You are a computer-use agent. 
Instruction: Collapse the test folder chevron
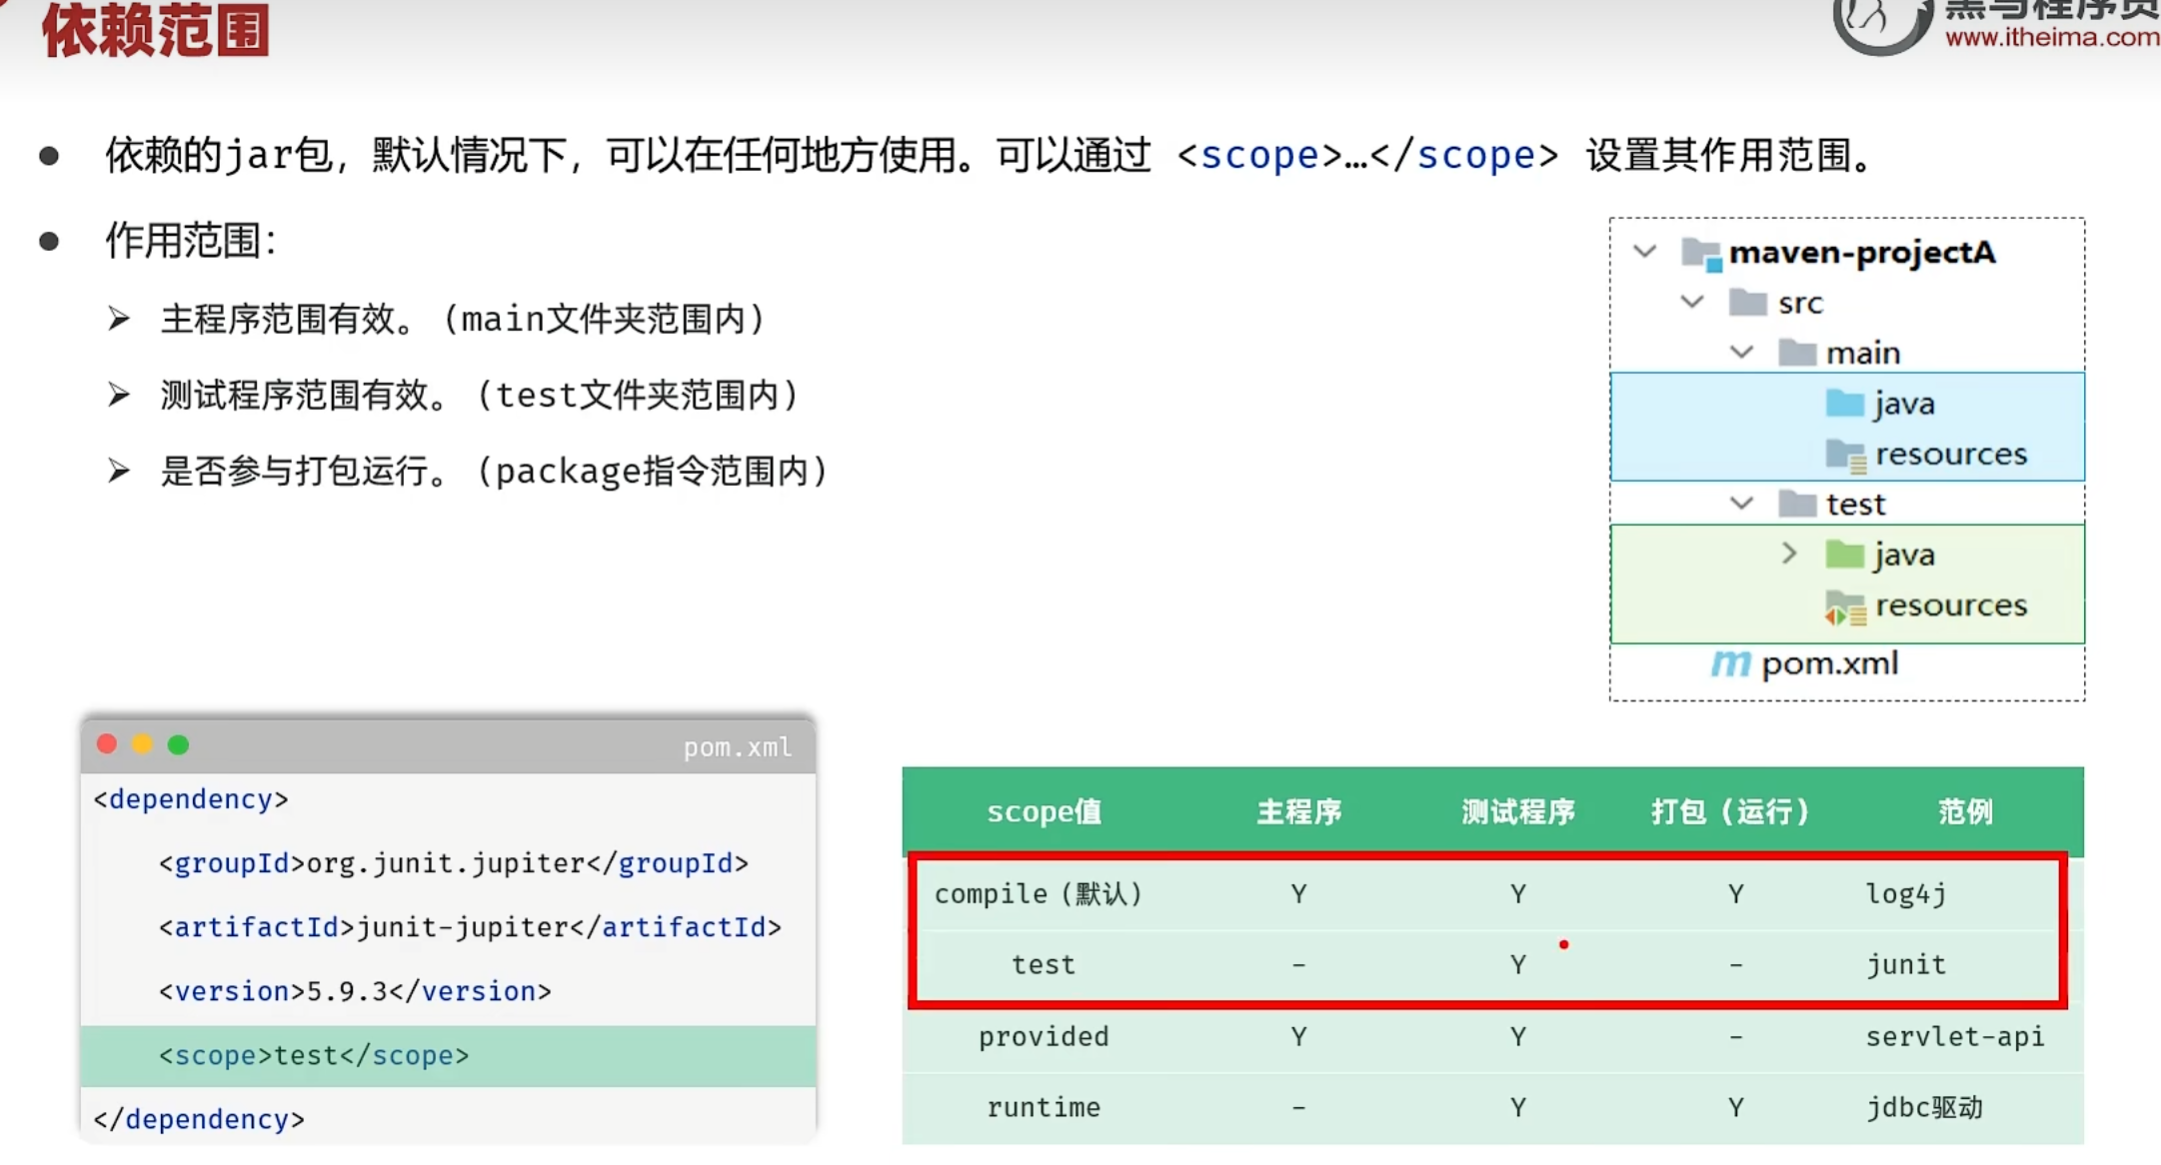[x=1741, y=503]
